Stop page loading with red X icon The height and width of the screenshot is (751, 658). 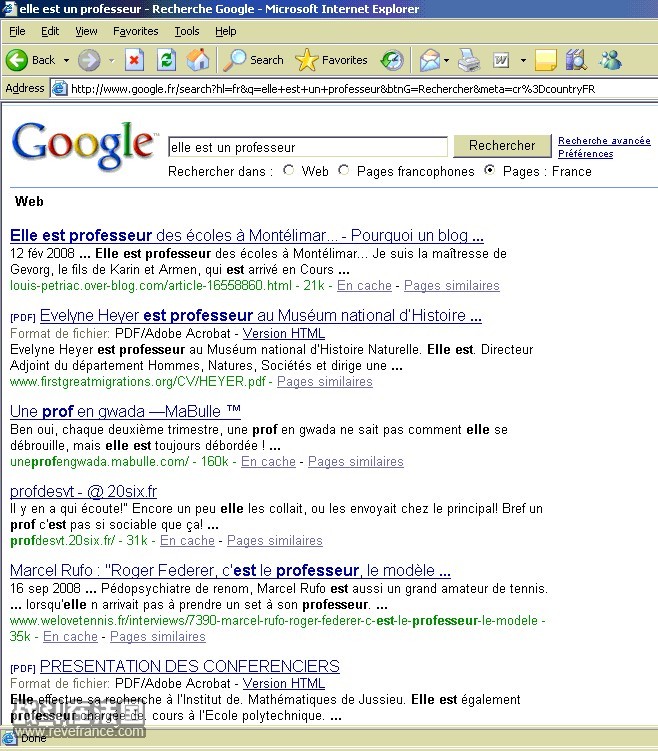(135, 60)
